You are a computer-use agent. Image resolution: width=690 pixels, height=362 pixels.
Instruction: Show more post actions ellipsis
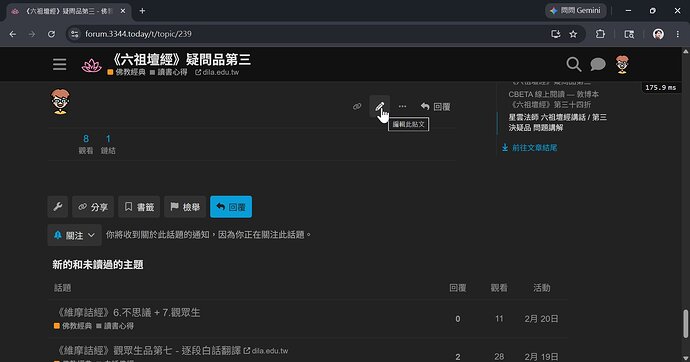tap(402, 106)
